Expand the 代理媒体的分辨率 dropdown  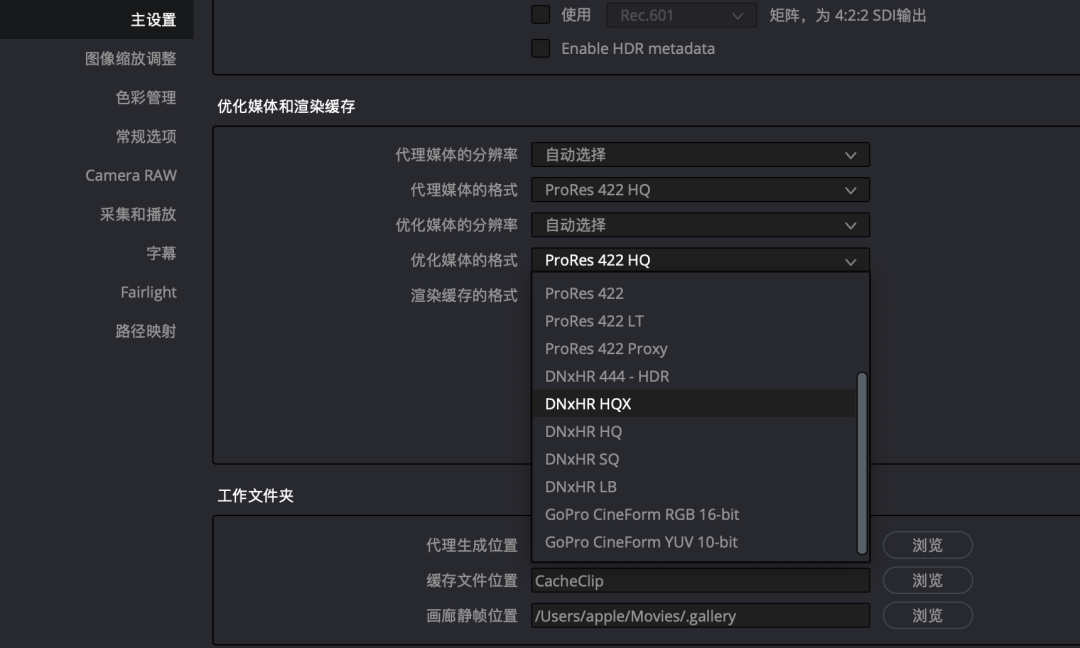pyautogui.click(x=700, y=155)
